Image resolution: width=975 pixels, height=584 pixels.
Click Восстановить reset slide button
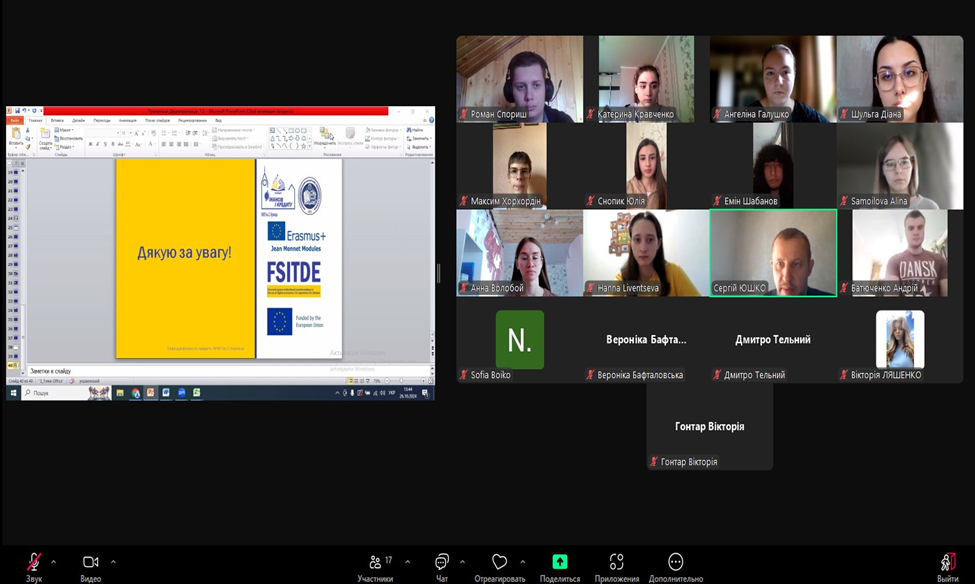tap(68, 139)
